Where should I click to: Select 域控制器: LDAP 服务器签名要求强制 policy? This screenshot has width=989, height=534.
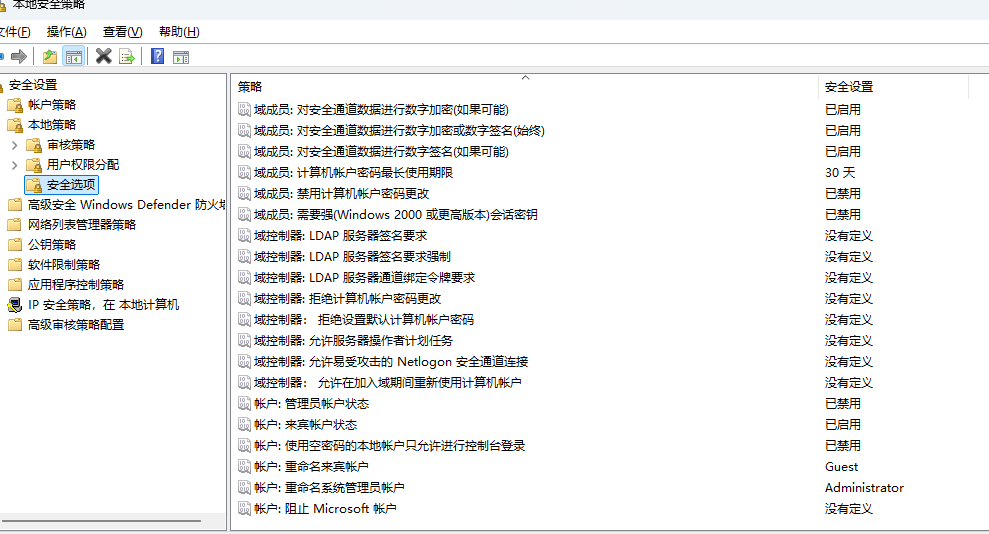(x=353, y=257)
